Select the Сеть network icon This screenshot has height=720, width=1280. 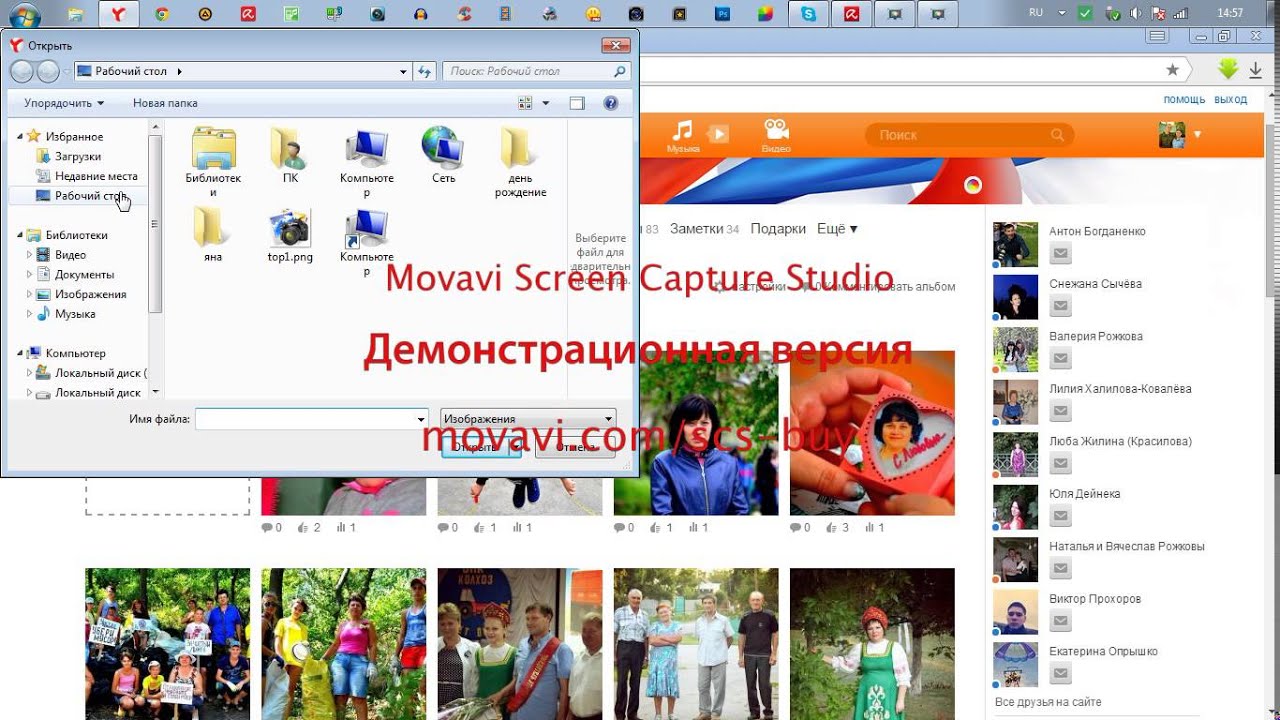(443, 156)
